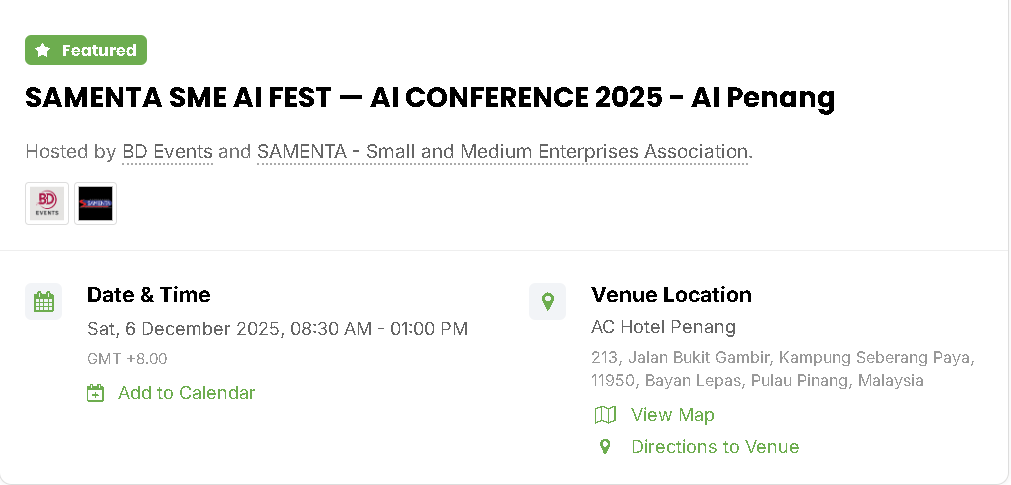
Task: Open the View Map link
Action: point(672,415)
